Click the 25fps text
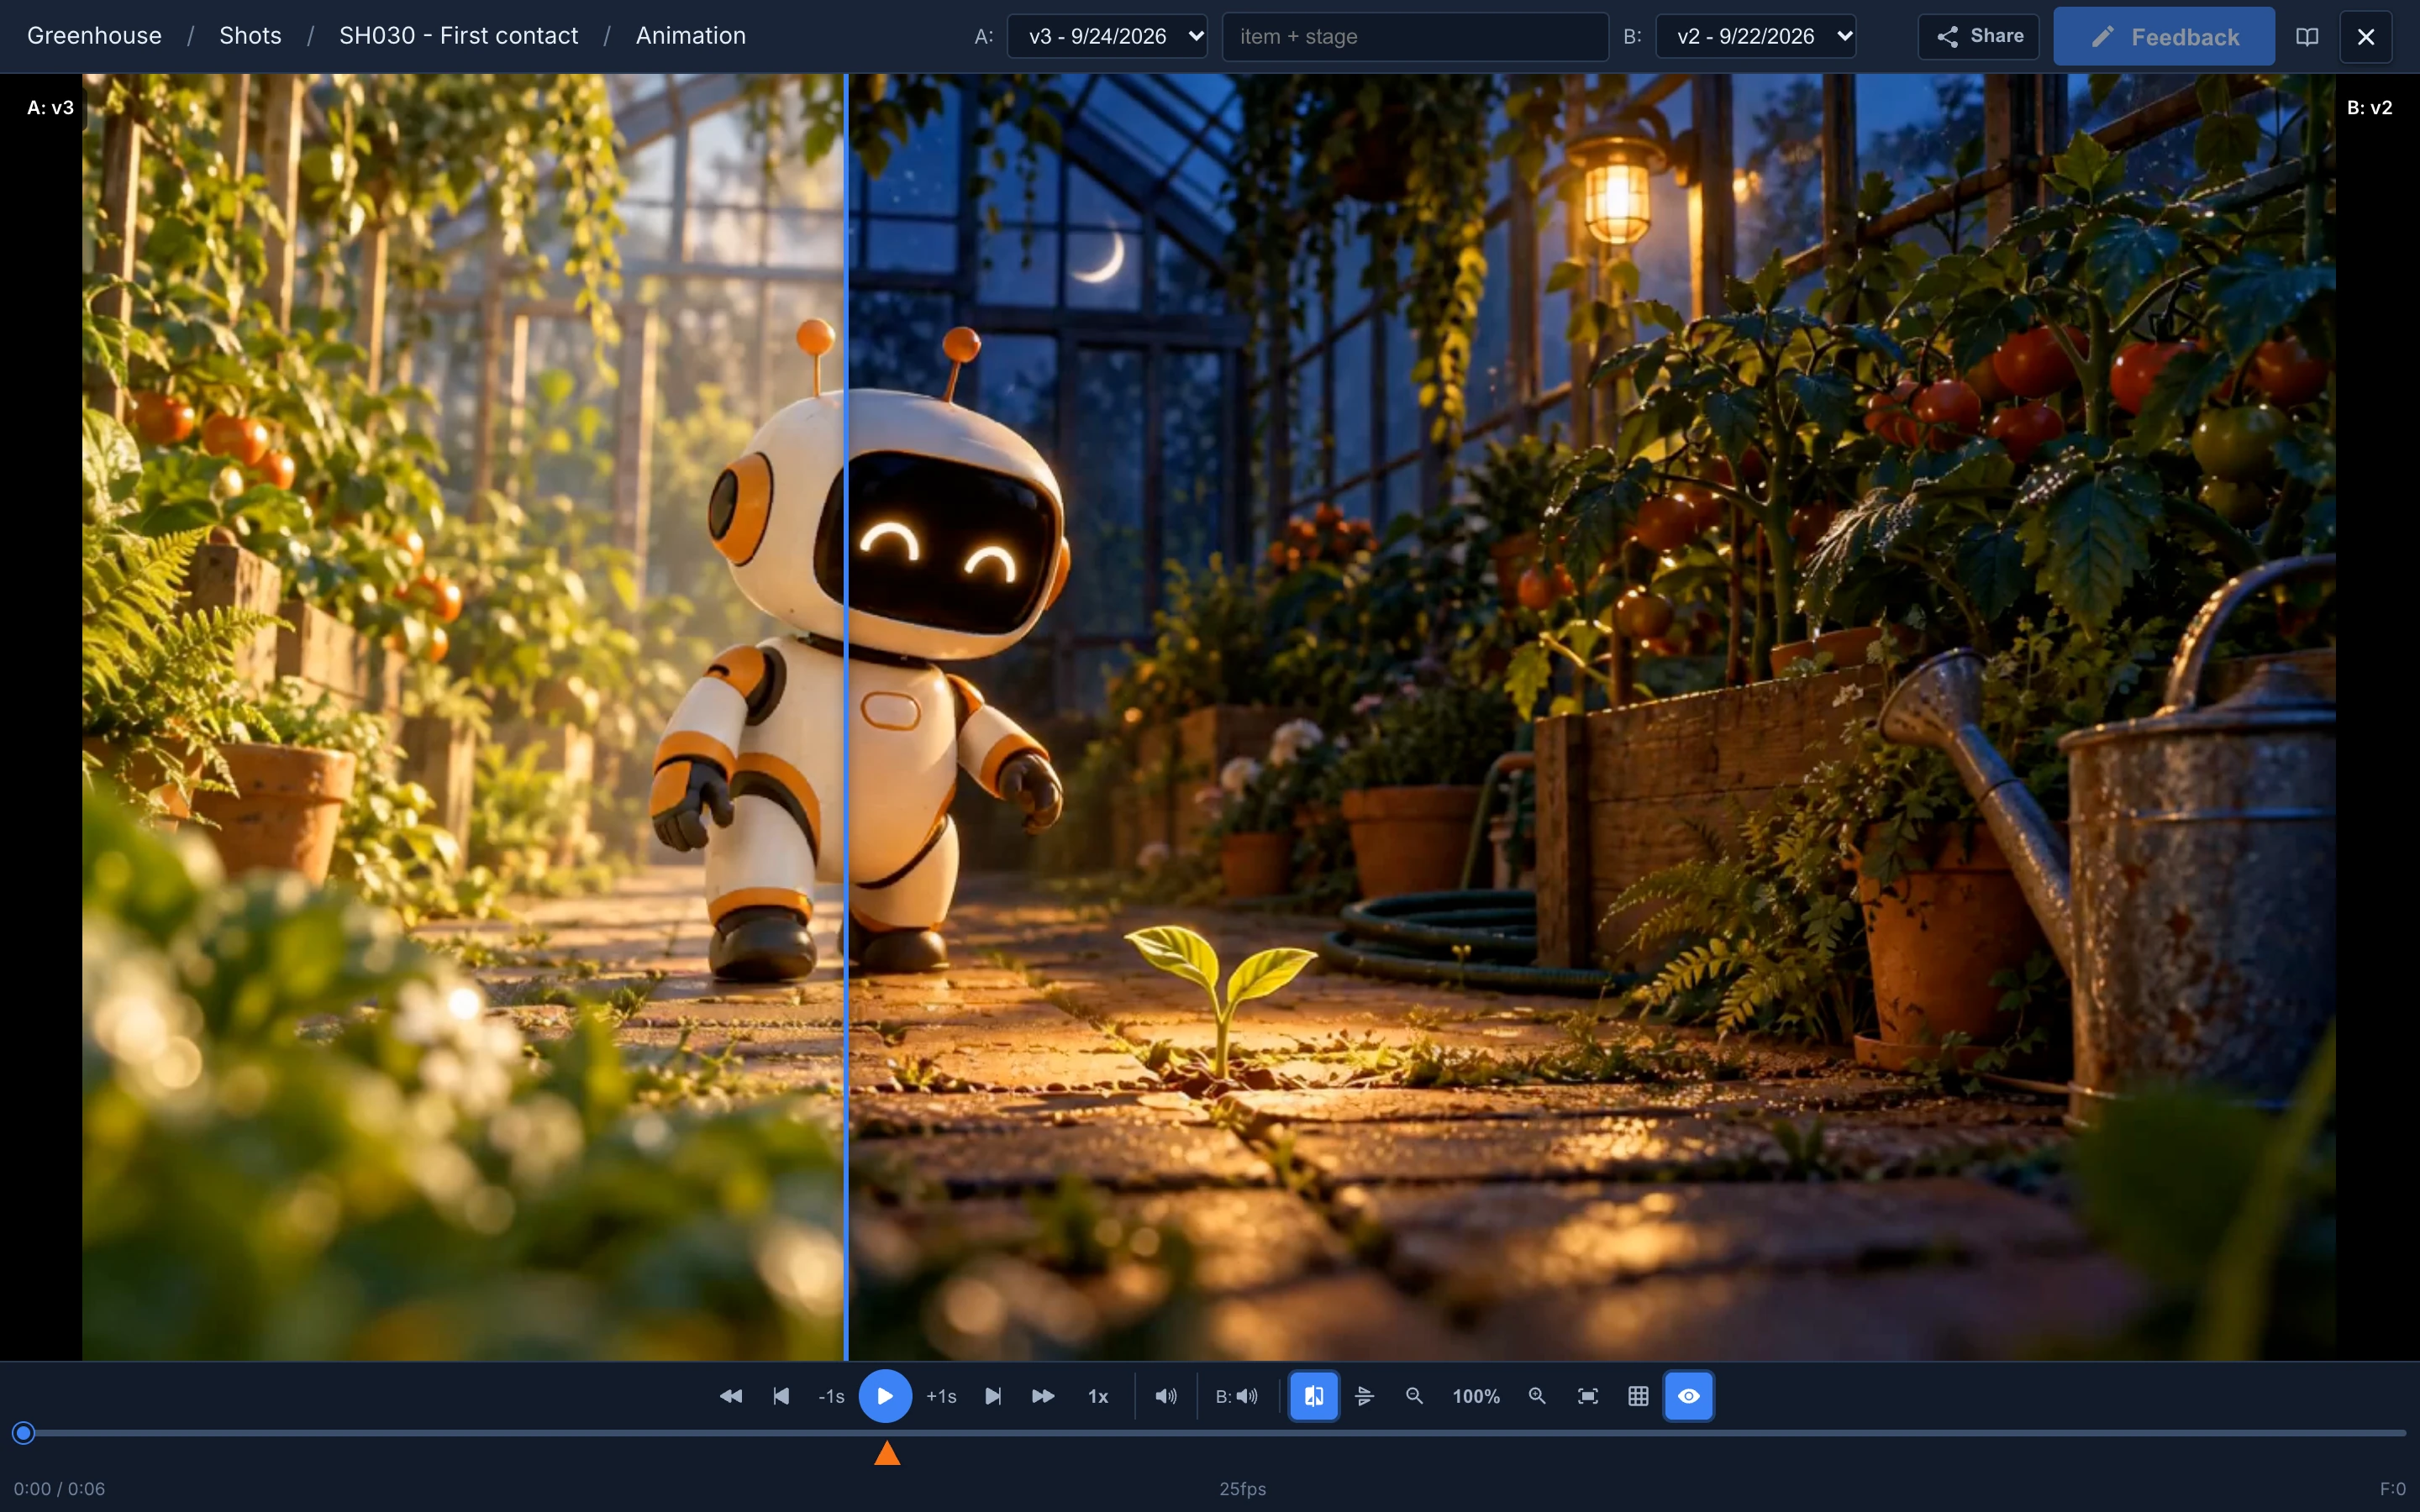Viewport: 2420px width, 1512px height. pyautogui.click(x=1242, y=1488)
